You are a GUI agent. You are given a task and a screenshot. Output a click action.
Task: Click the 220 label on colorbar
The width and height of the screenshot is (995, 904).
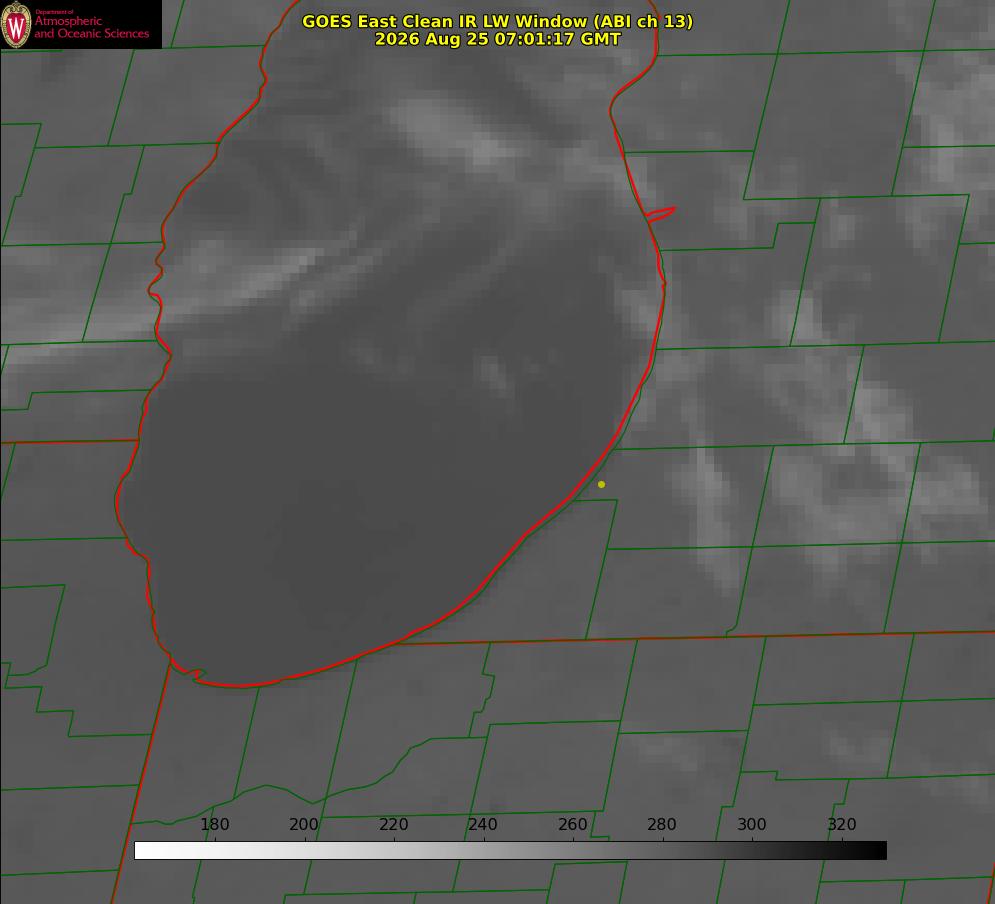(x=393, y=824)
